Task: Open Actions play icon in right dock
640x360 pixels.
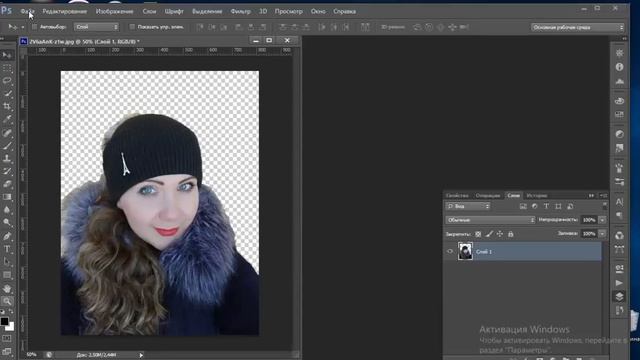Action: [620, 282]
